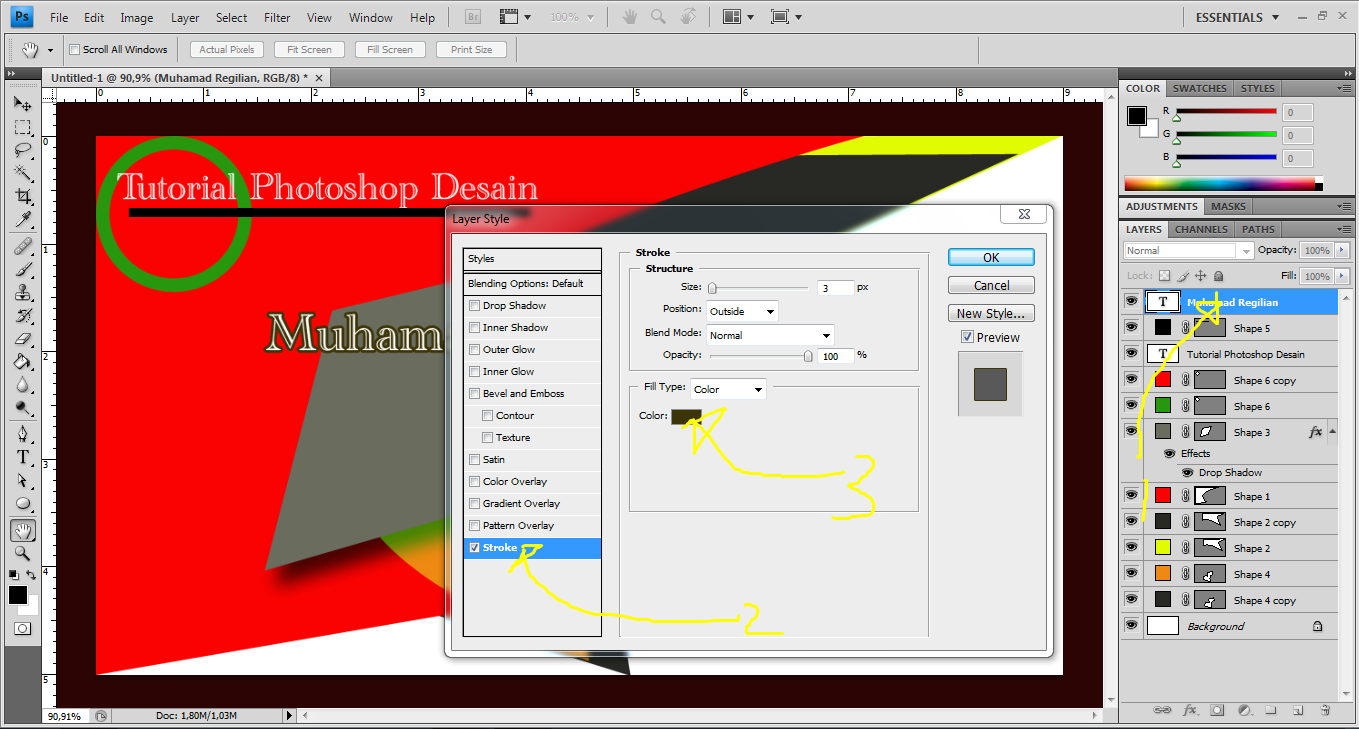The height and width of the screenshot is (729, 1359).
Task: Open the Filter menu
Action: coord(277,16)
